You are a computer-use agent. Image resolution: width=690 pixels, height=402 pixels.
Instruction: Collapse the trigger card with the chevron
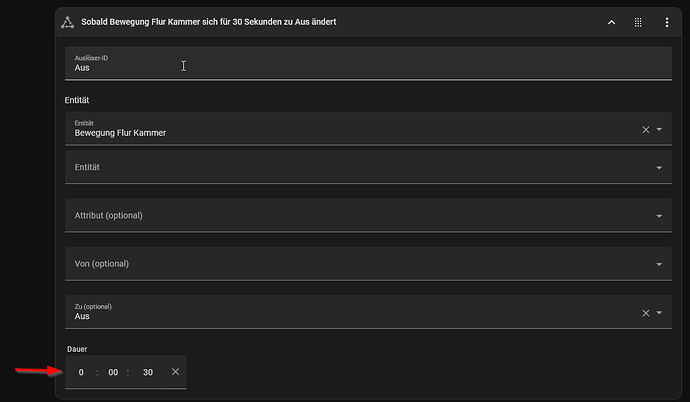tap(611, 22)
